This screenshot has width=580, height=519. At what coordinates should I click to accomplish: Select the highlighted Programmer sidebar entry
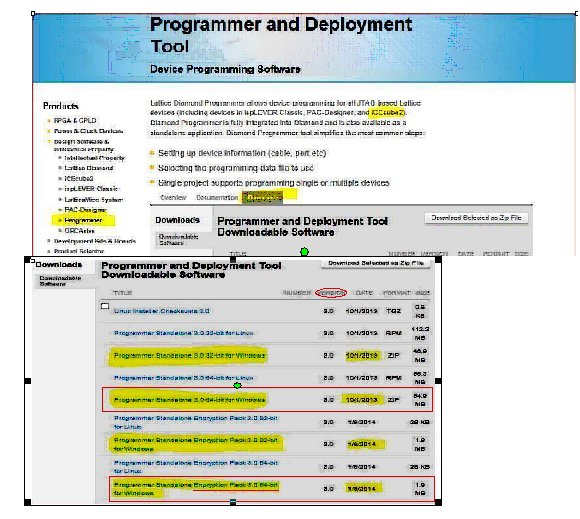(x=83, y=220)
